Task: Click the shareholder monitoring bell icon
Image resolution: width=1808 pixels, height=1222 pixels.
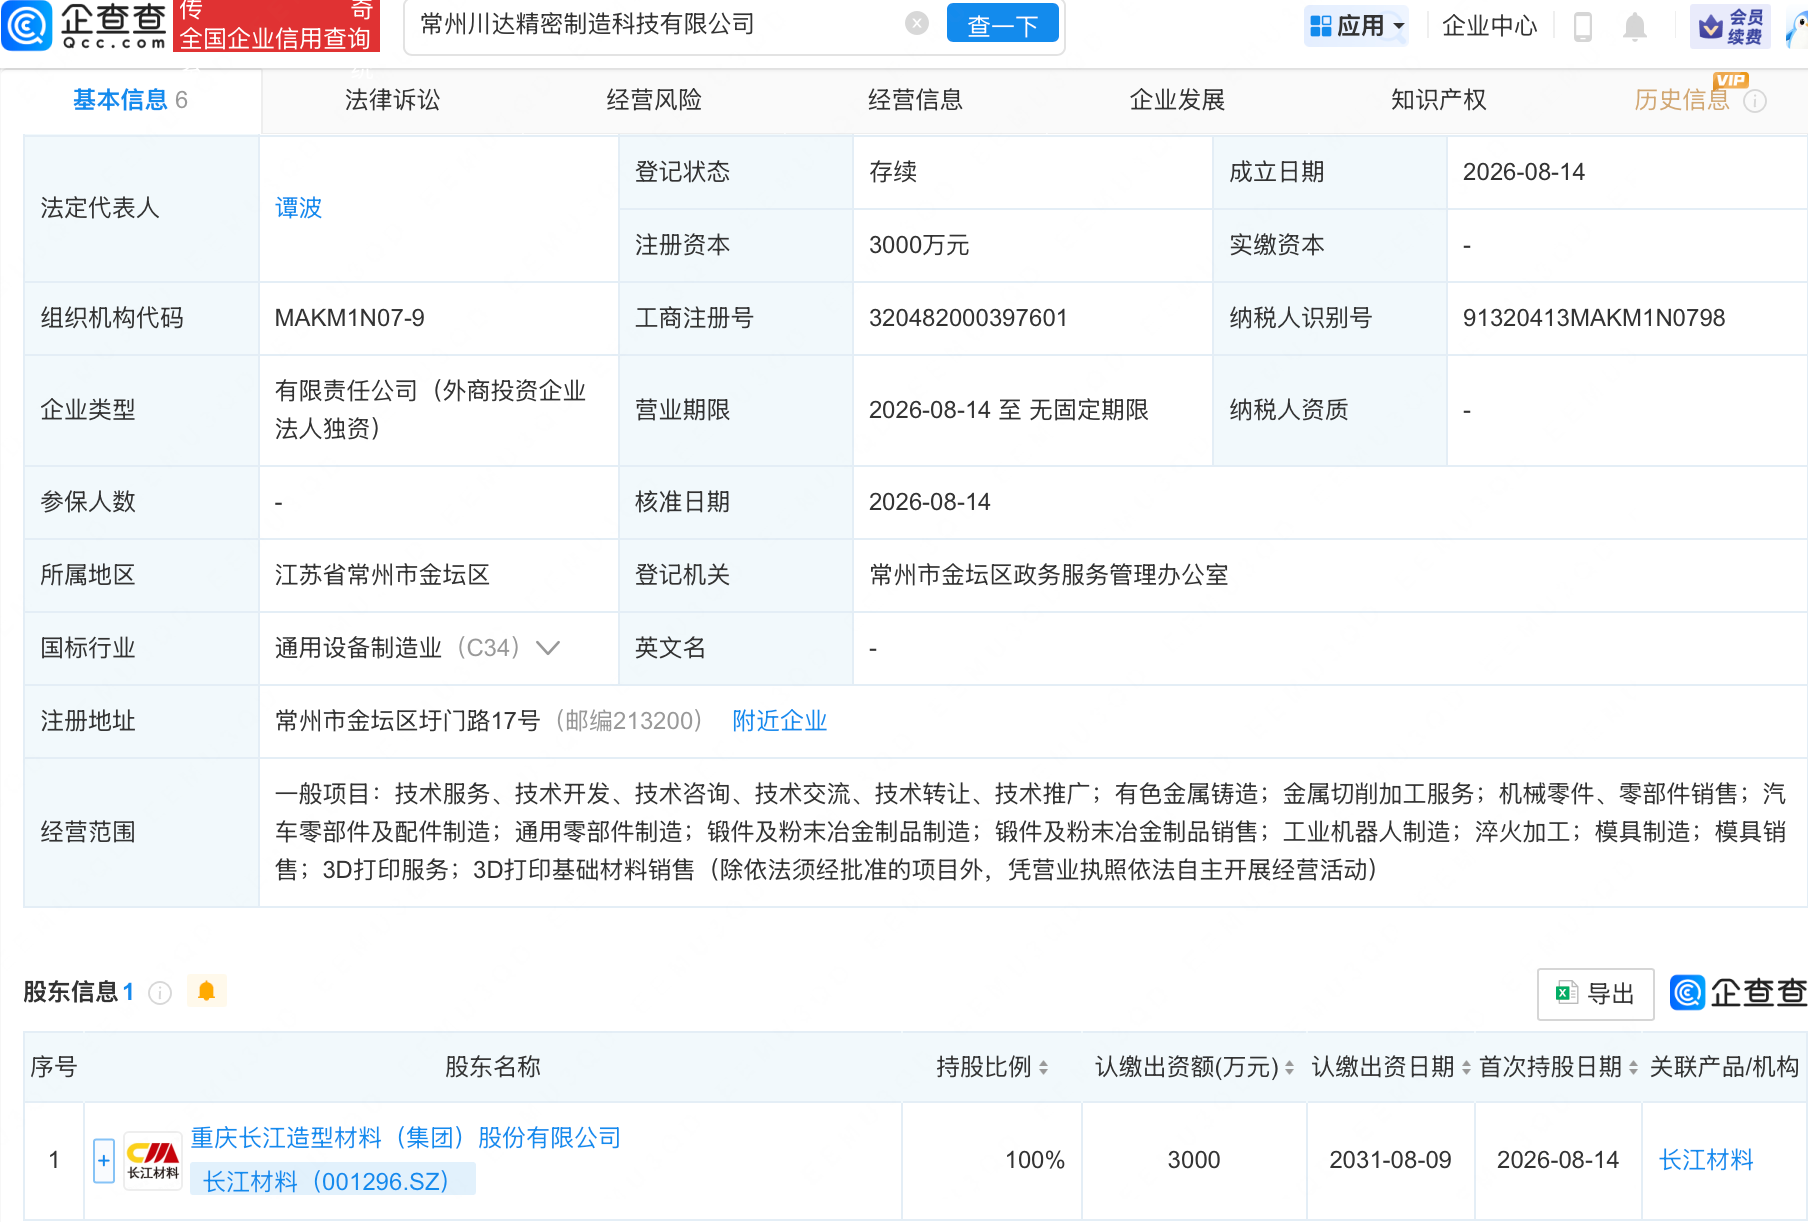Action: click(207, 991)
